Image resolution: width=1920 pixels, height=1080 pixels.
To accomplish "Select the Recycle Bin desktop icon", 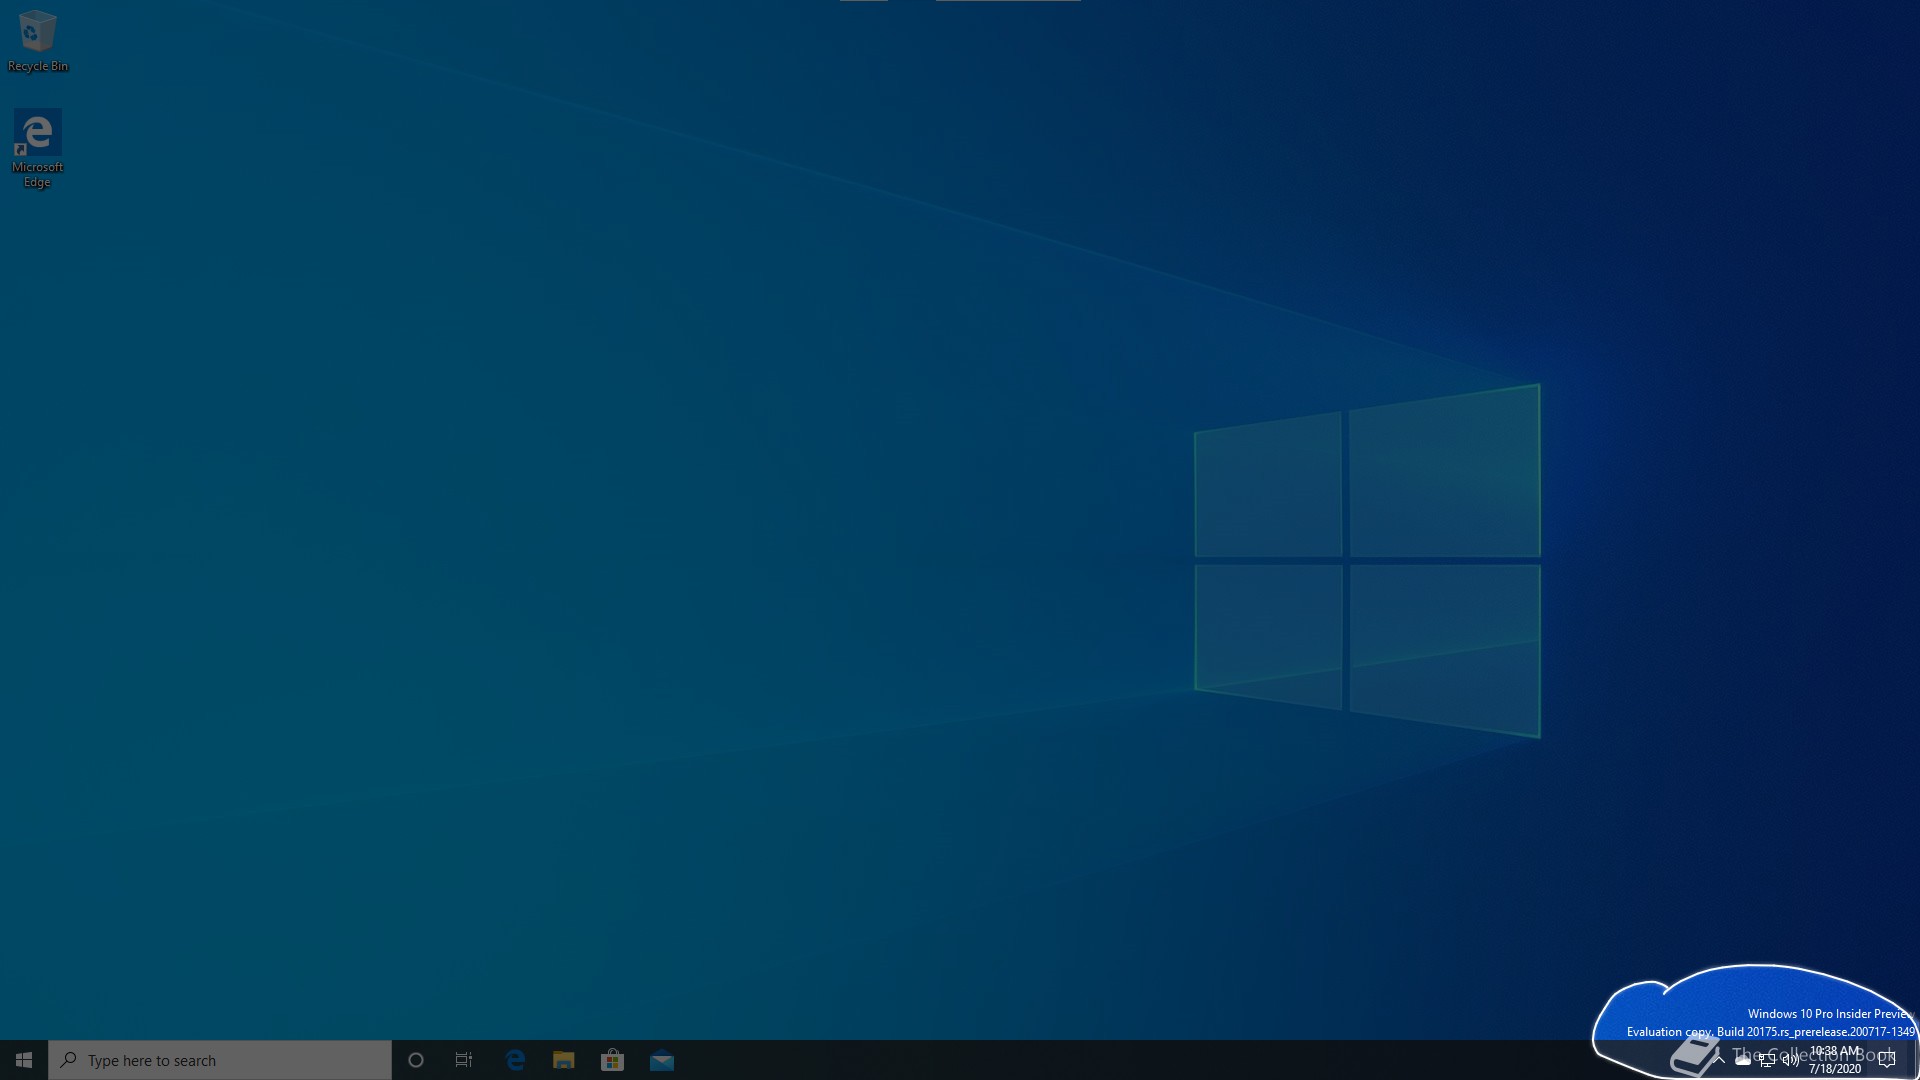I will coord(38,41).
